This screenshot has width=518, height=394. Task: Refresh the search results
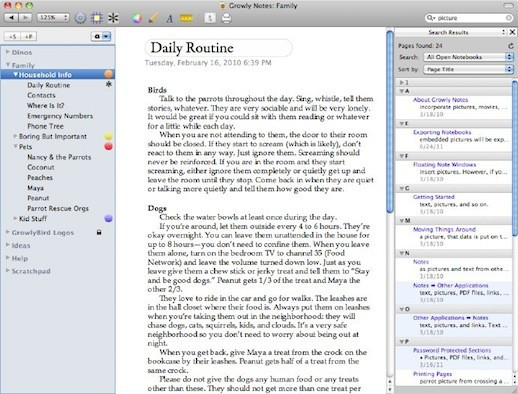(x=511, y=46)
